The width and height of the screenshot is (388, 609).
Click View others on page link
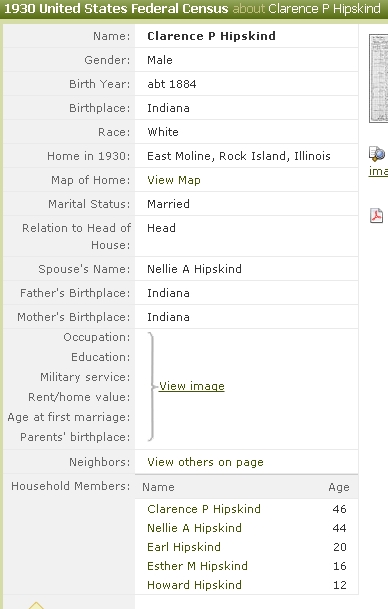click(205, 462)
